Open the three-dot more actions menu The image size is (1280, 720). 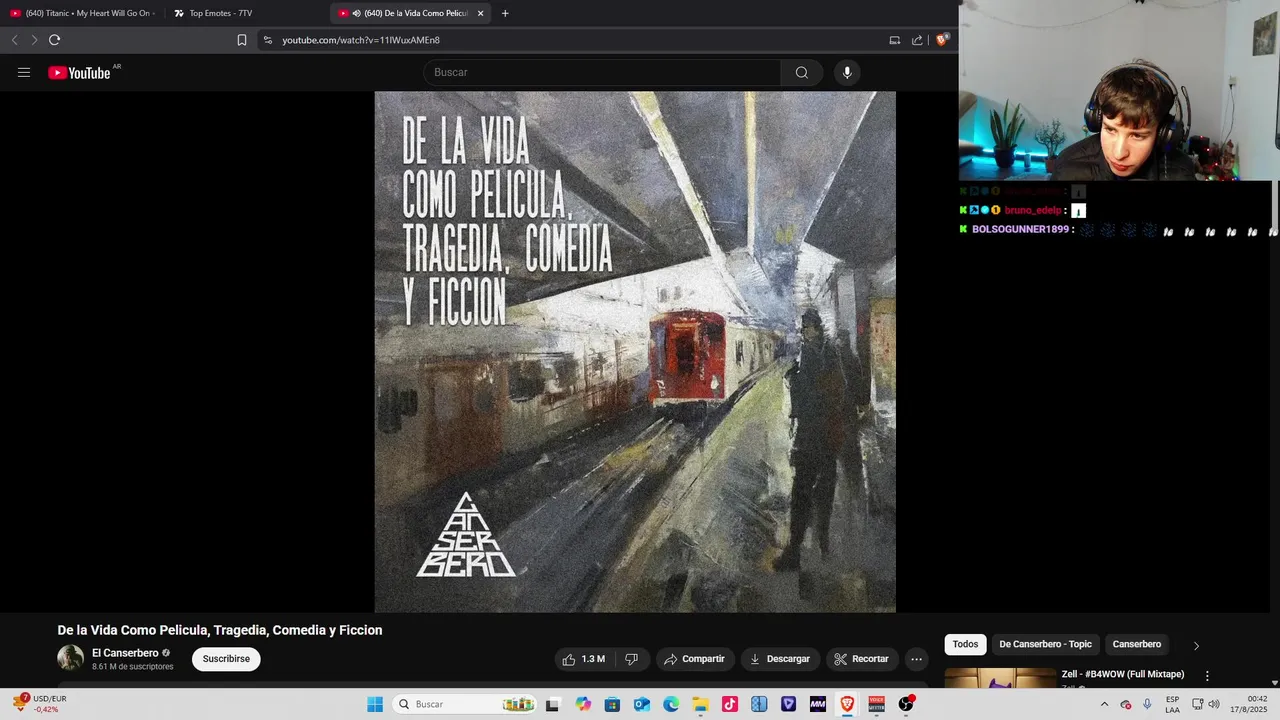[916, 659]
